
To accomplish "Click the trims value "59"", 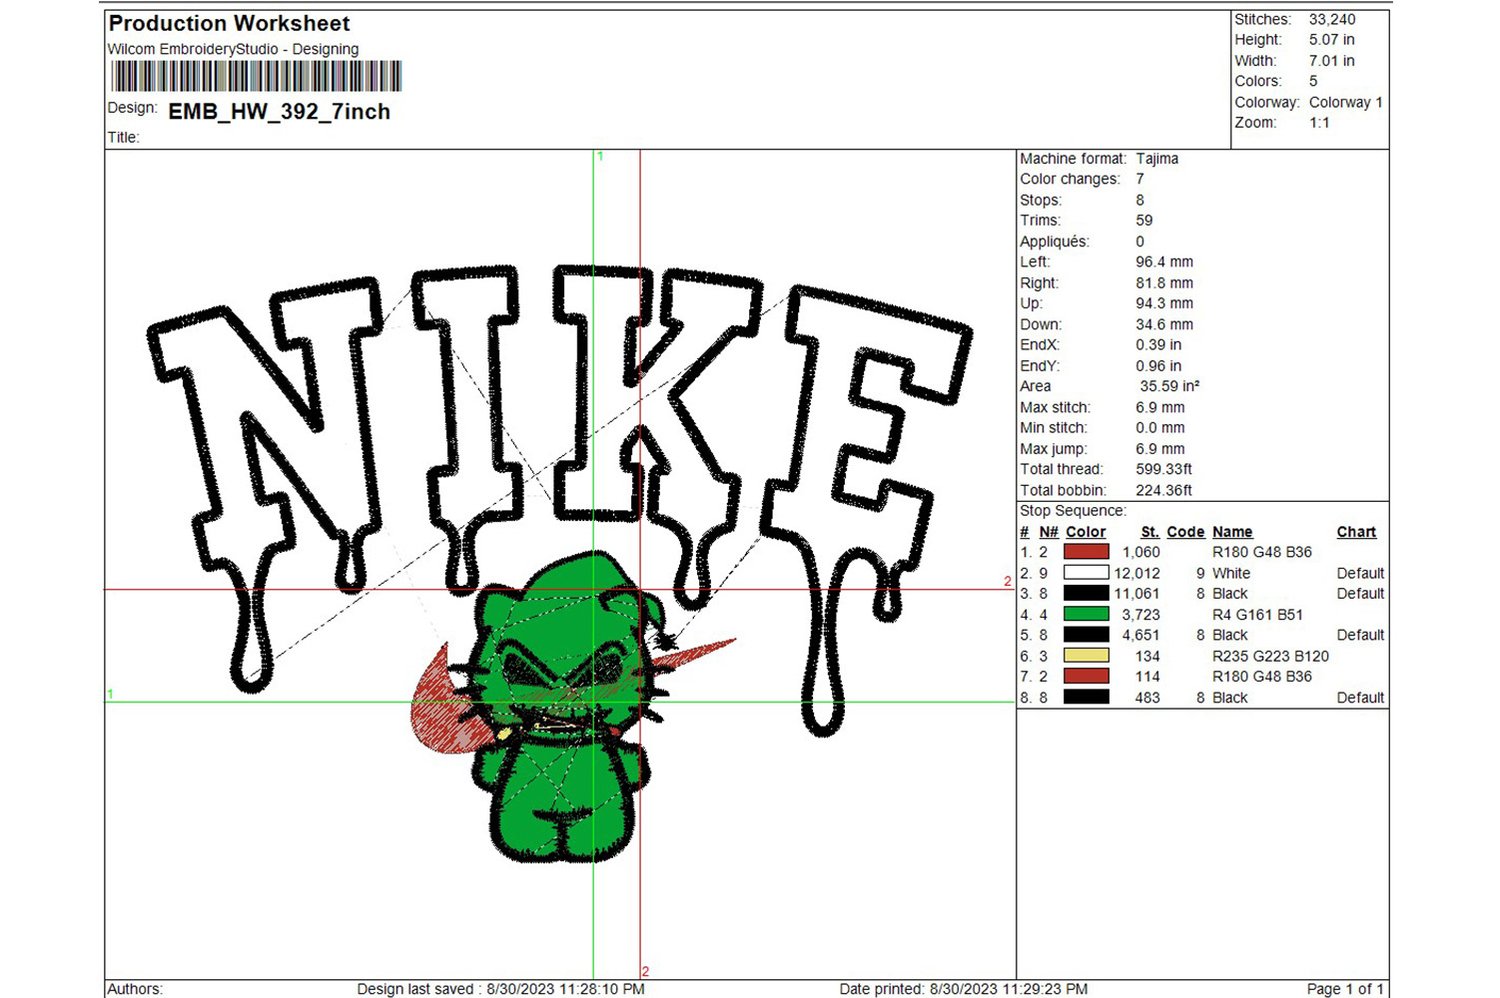I will click(1144, 221).
